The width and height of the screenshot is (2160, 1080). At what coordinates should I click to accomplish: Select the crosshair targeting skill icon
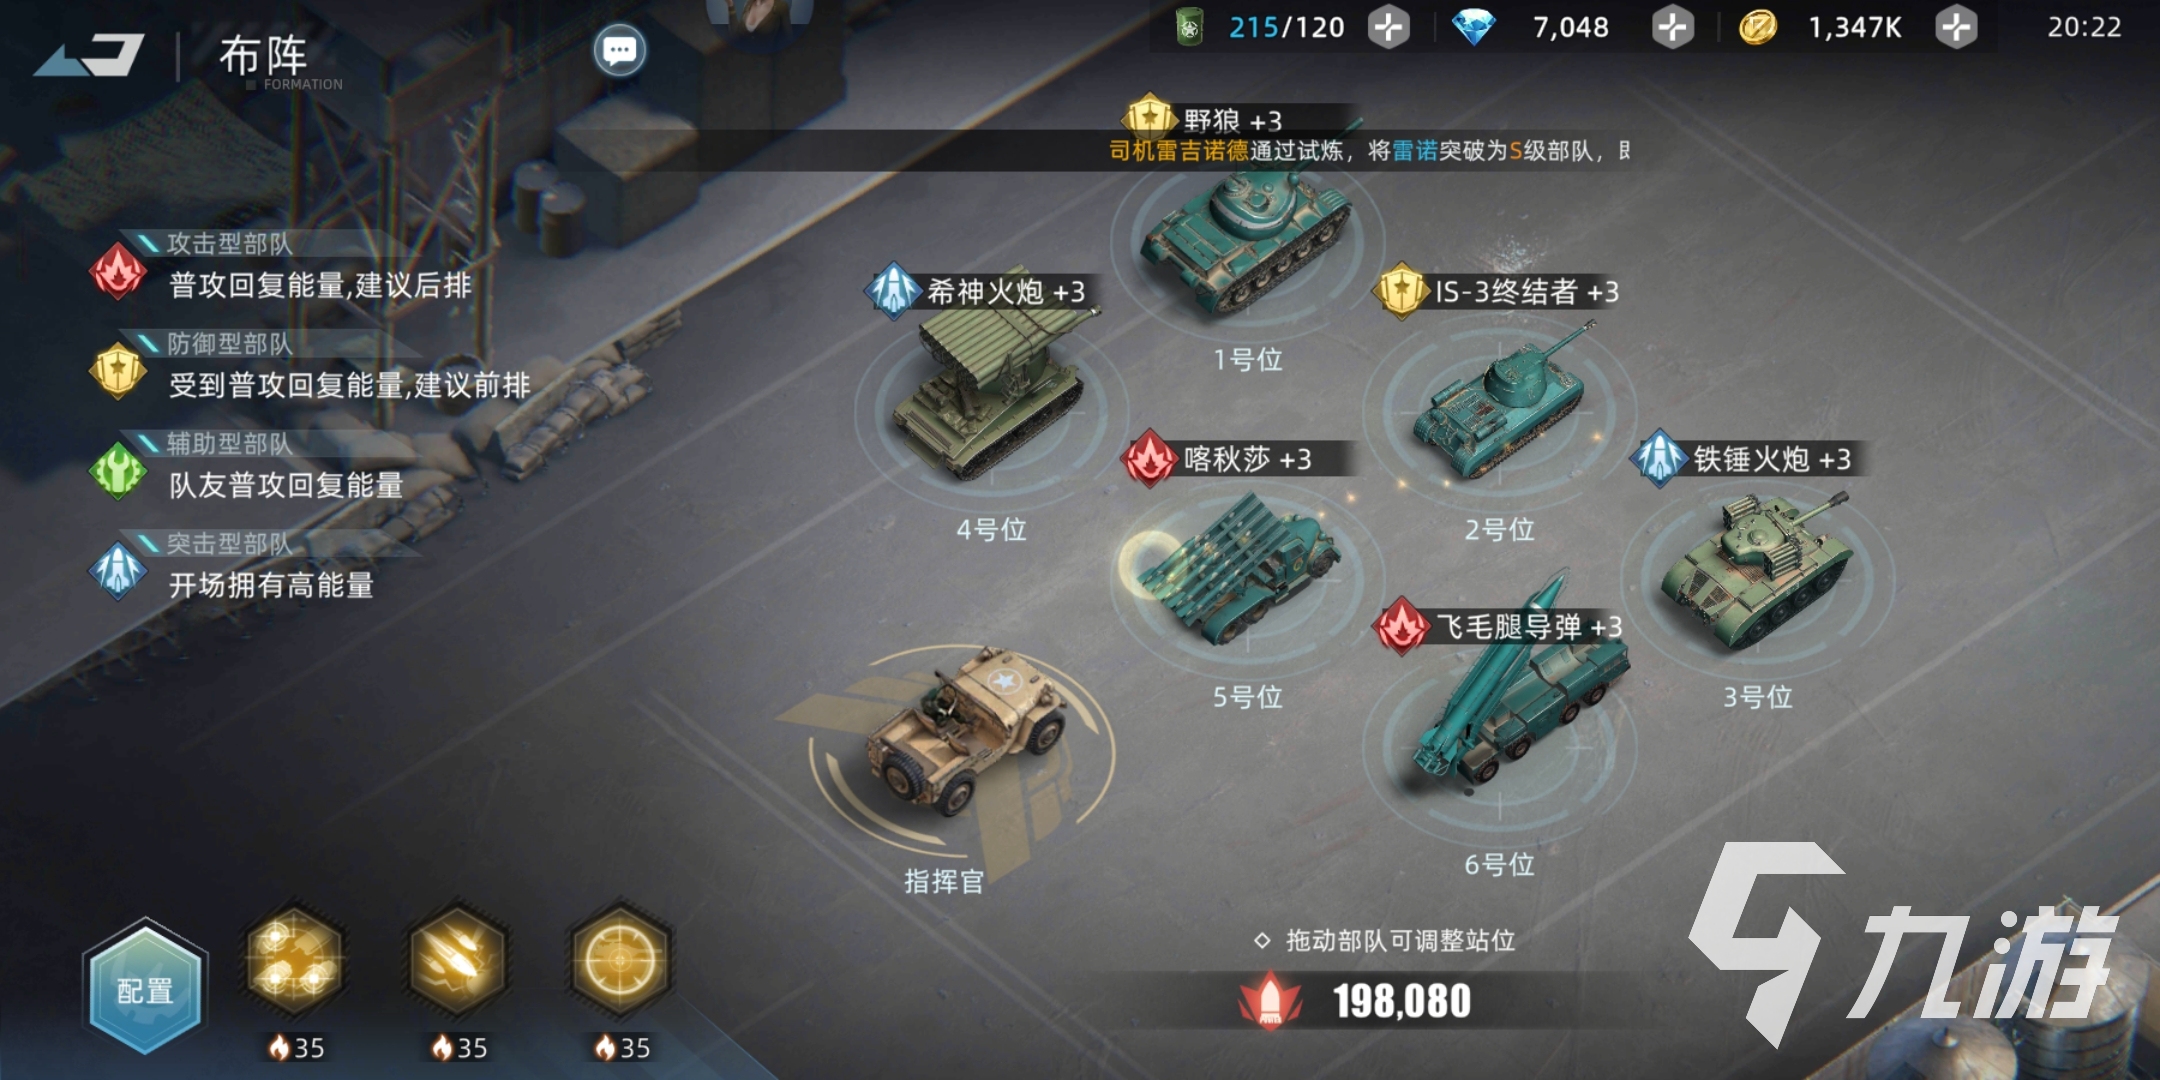click(620, 960)
